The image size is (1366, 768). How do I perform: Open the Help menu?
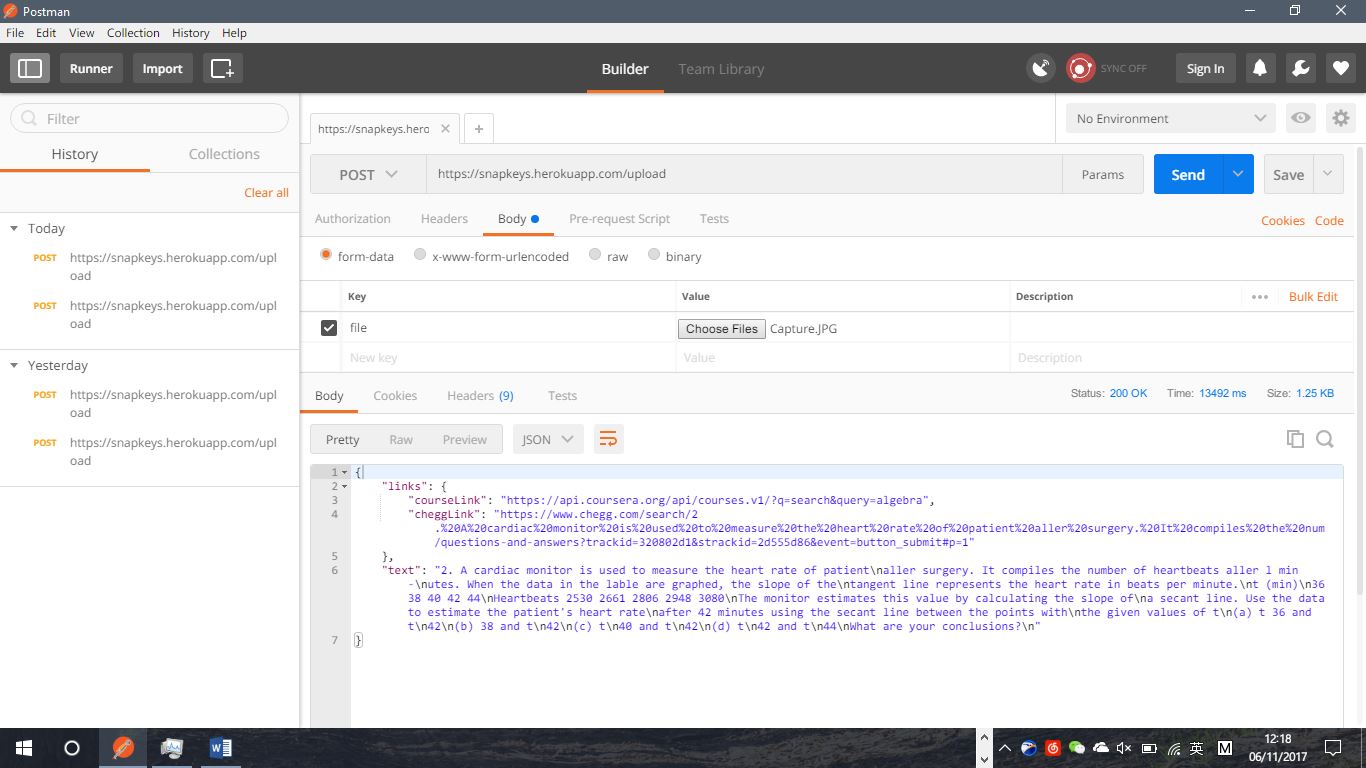tap(234, 33)
